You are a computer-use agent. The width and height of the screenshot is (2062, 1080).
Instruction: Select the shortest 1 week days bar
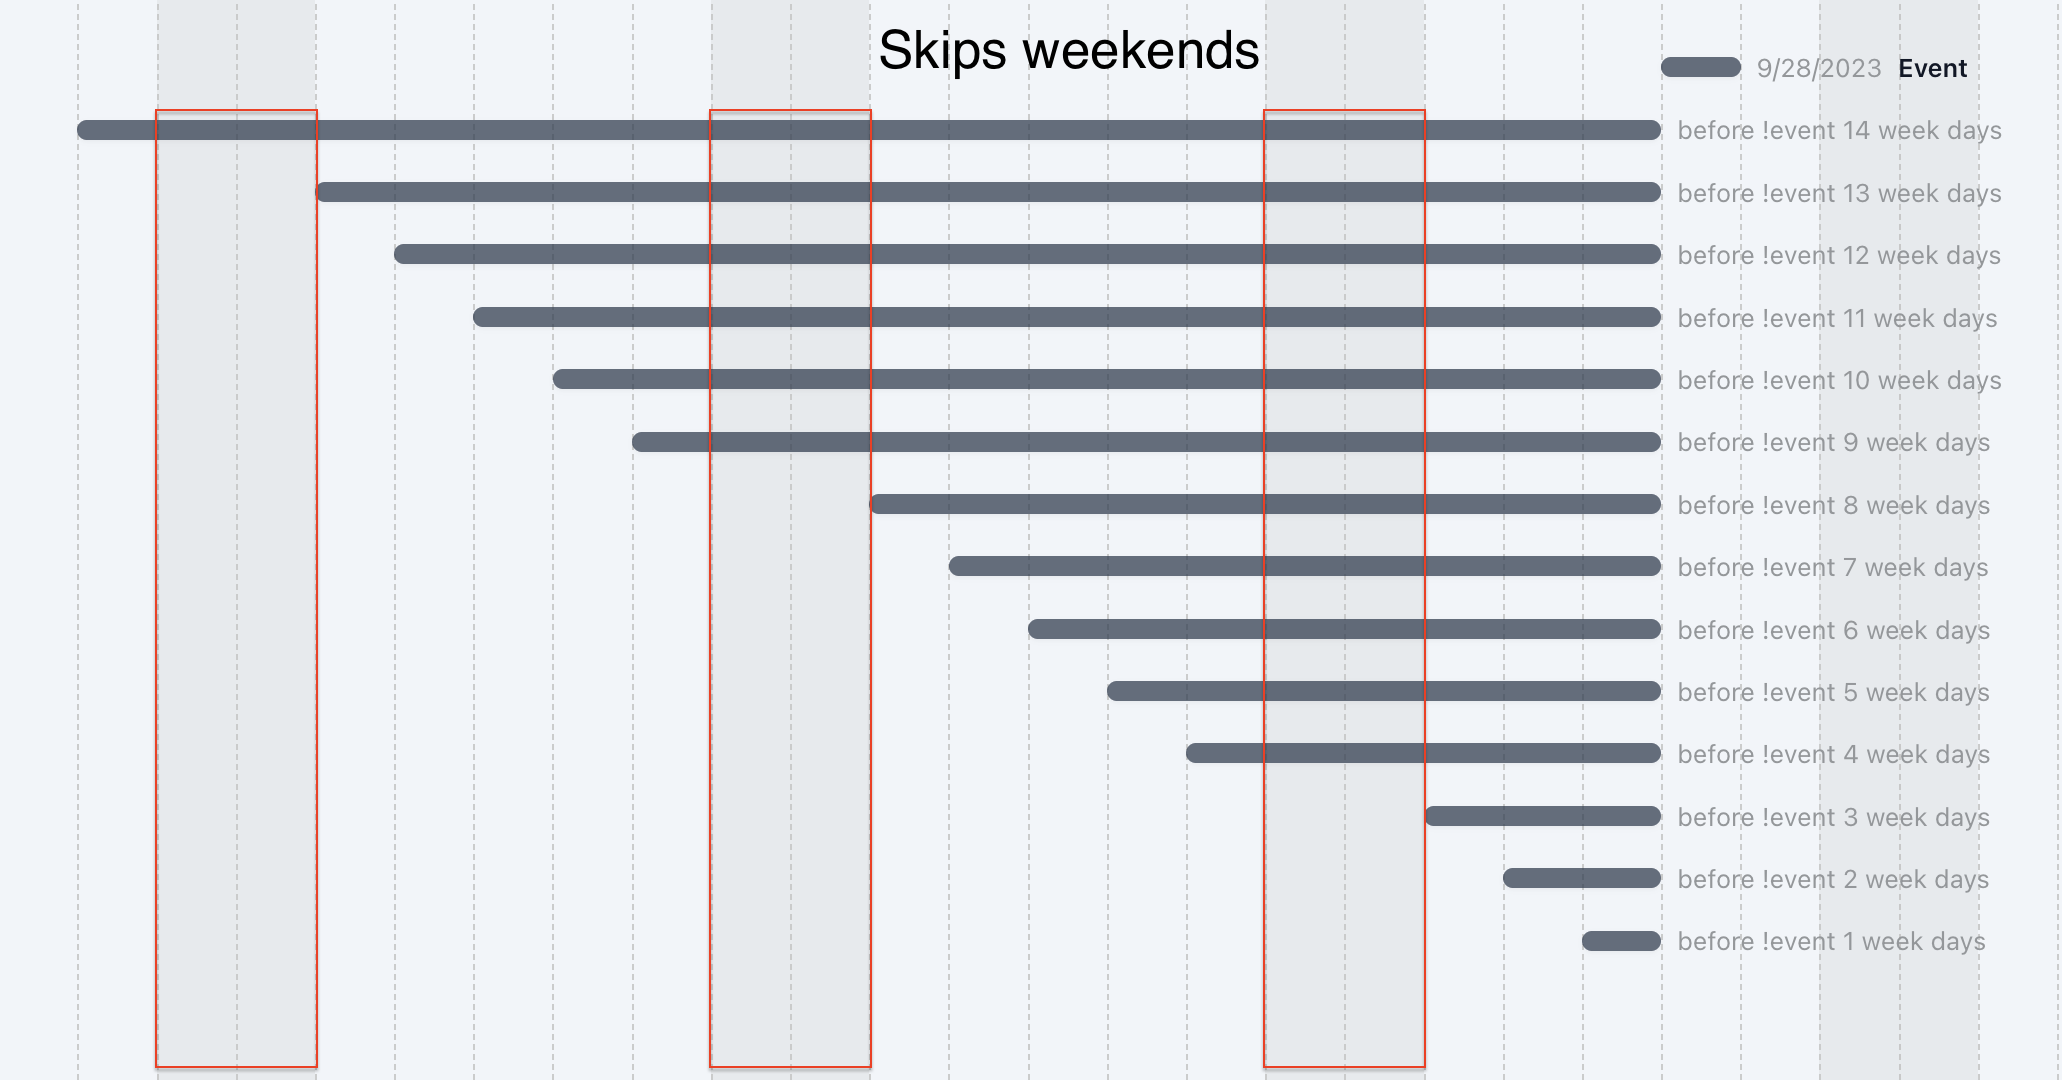(x=1621, y=941)
